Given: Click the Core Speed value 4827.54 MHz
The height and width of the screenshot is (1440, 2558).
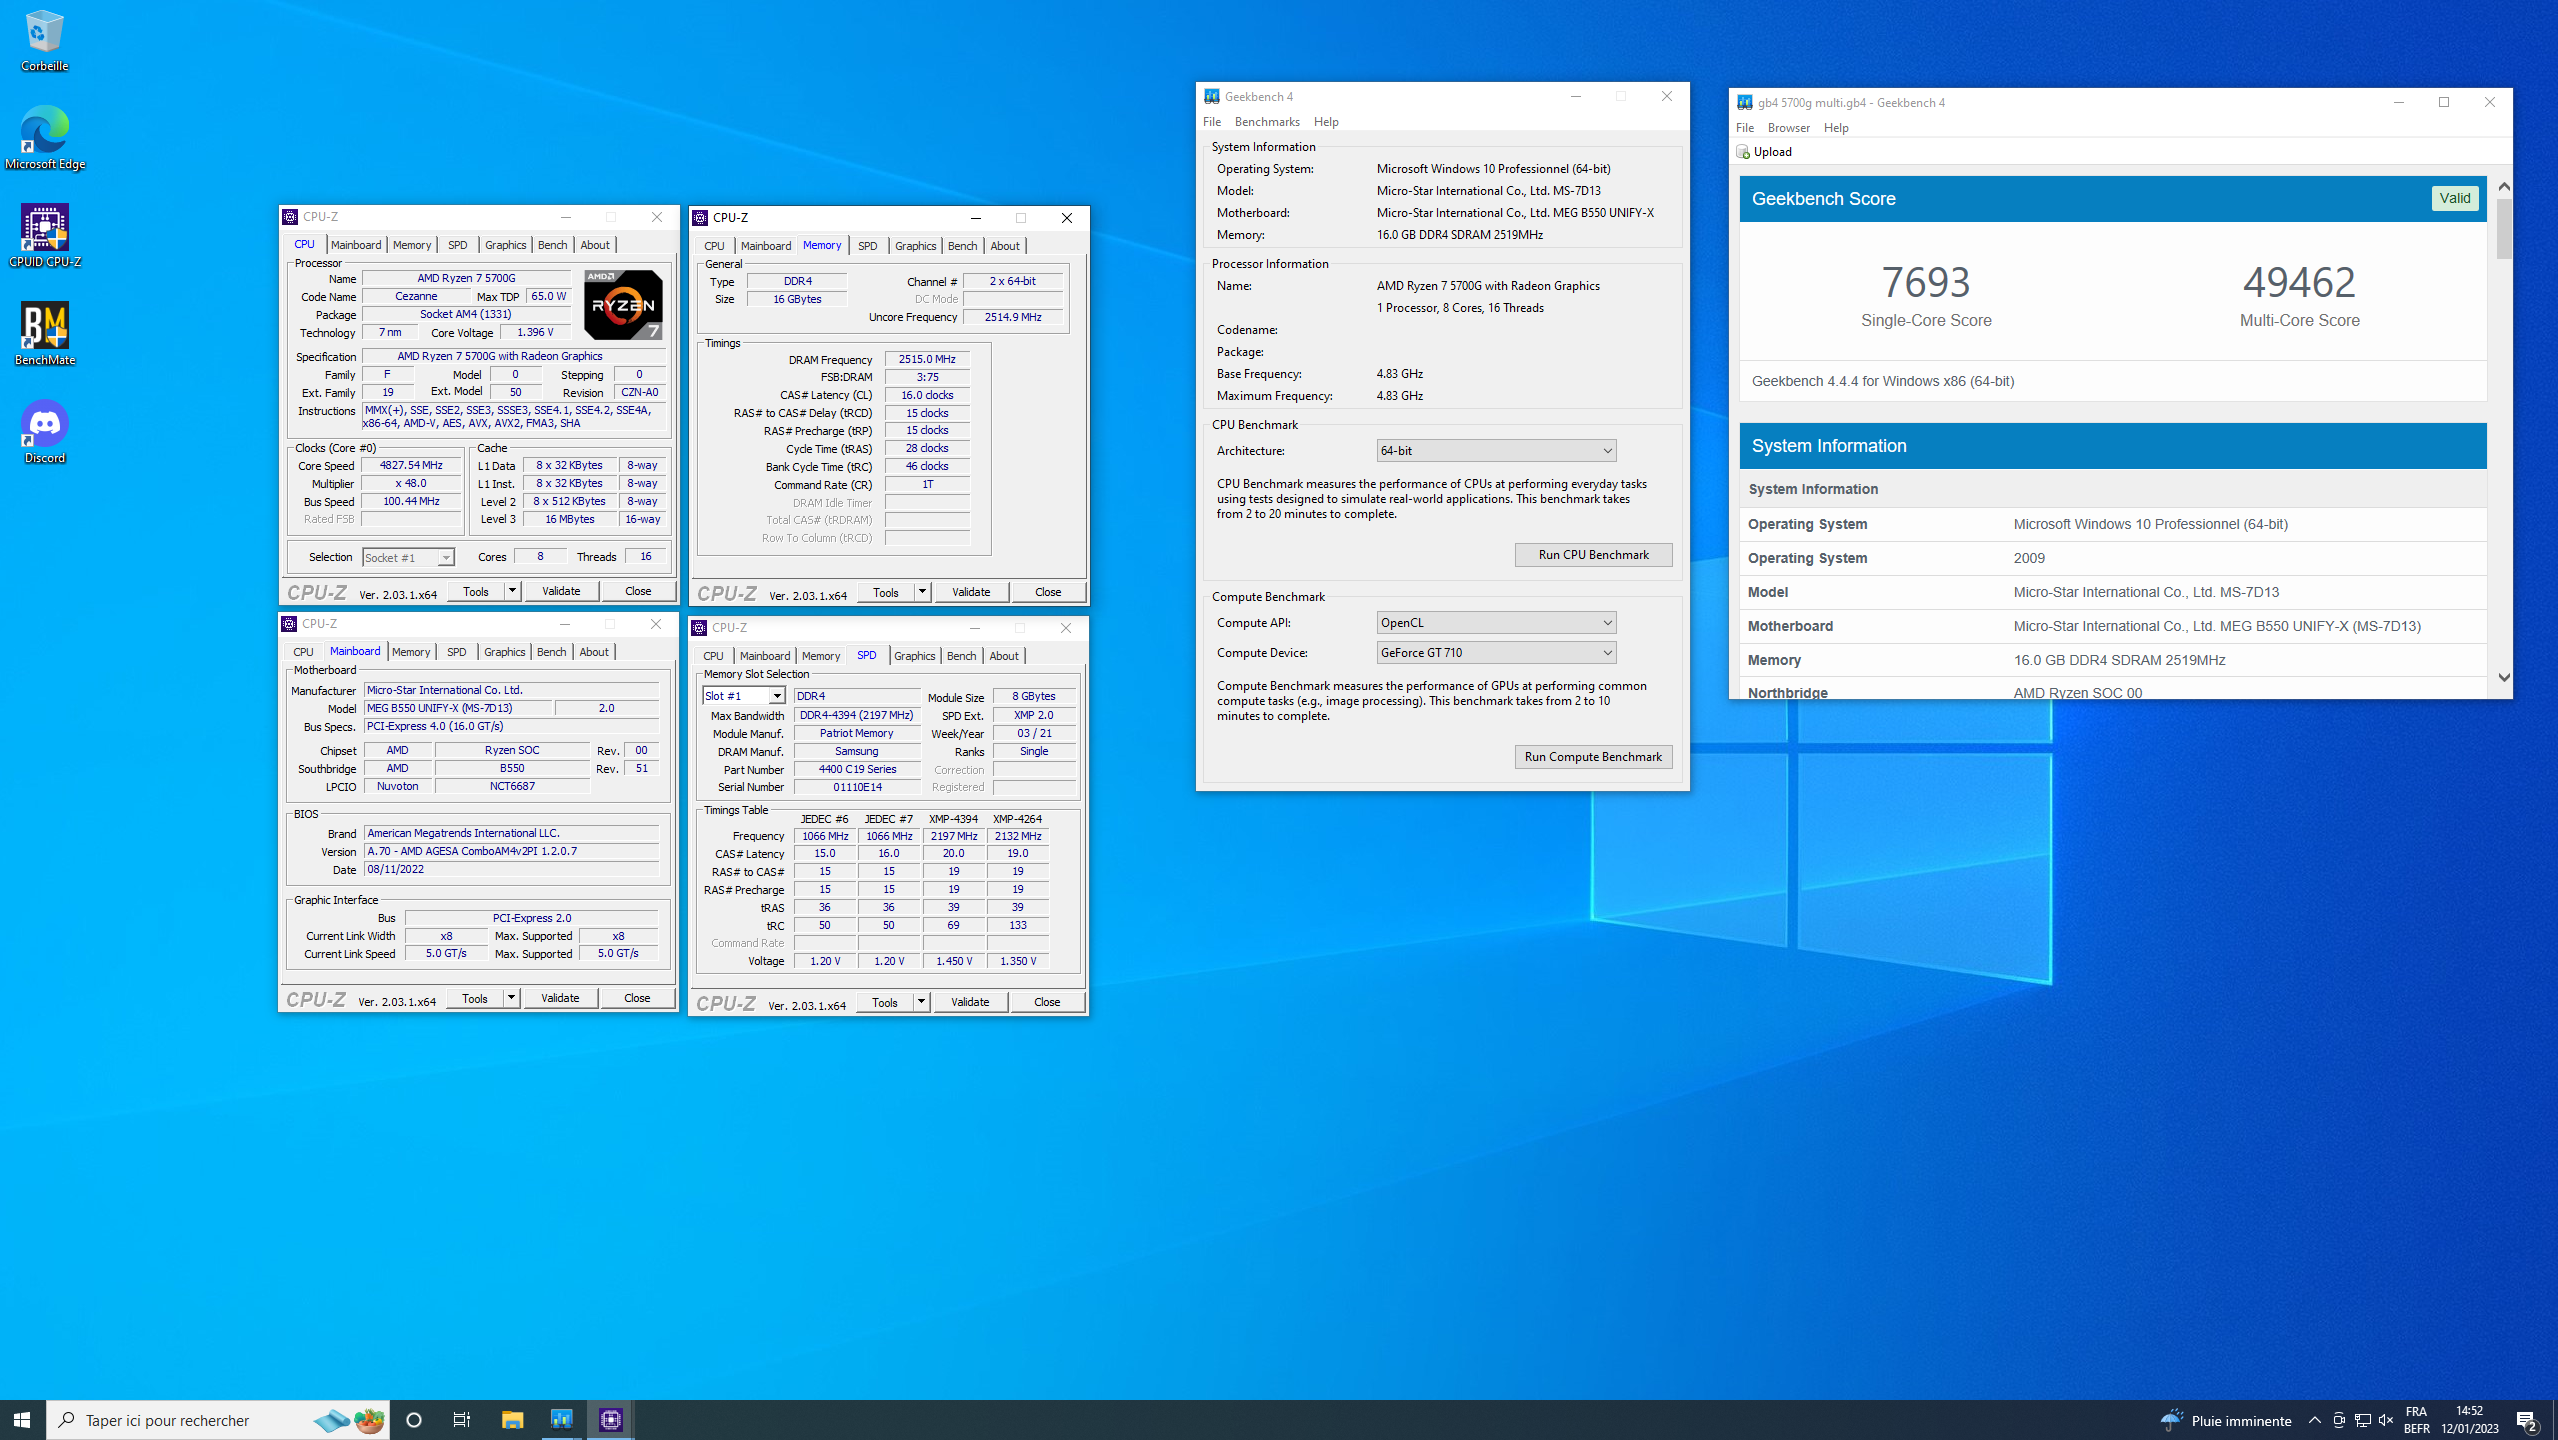Looking at the screenshot, I should coord(411,466).
